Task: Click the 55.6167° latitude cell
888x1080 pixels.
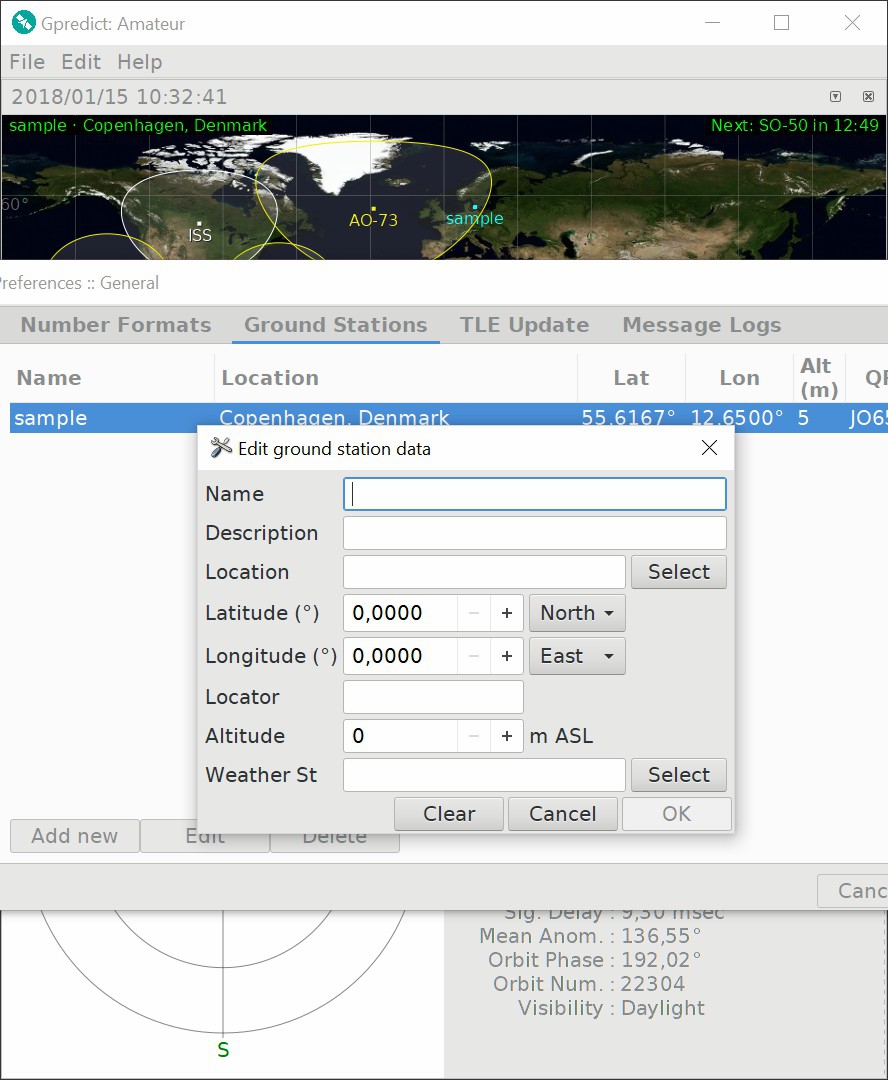Action: [x=628, y=418]
